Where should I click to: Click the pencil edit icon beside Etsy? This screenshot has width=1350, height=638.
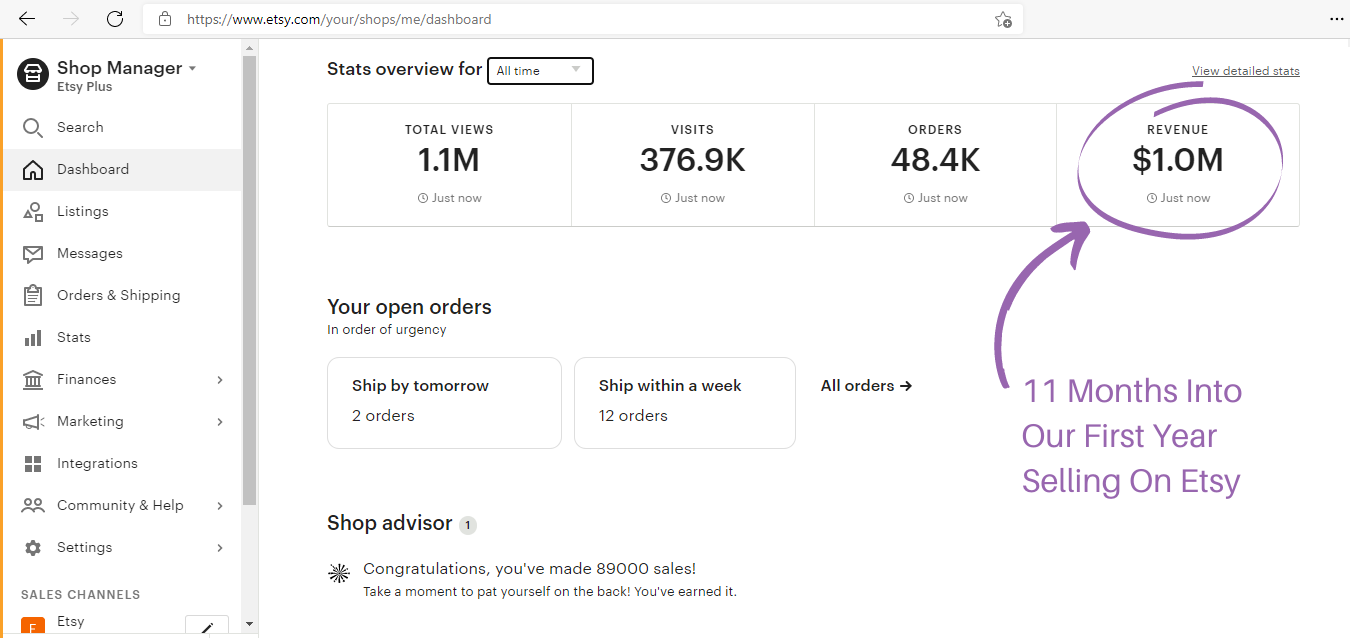coord(207,627)
